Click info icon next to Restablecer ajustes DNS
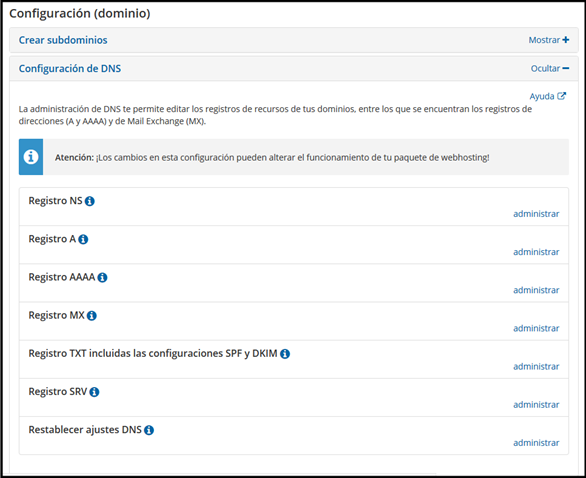Viewport: 586px width, 478px height. 149,430
